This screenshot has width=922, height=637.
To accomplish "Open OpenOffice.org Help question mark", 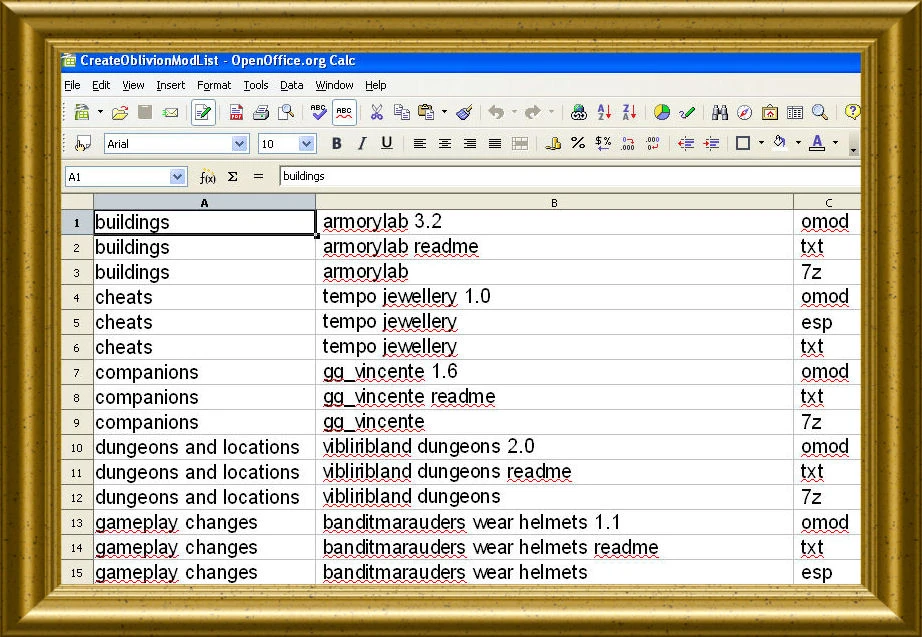I will 852,112.
